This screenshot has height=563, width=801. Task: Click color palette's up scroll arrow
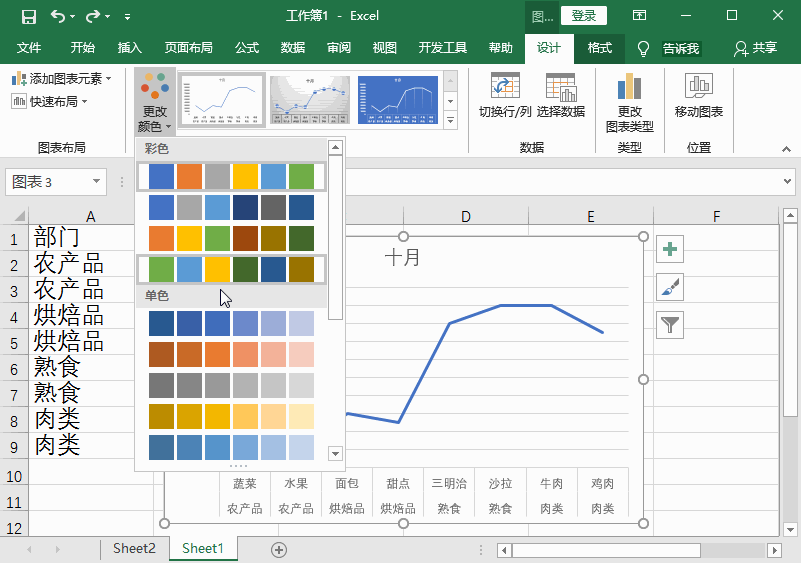tap(335, 148)
